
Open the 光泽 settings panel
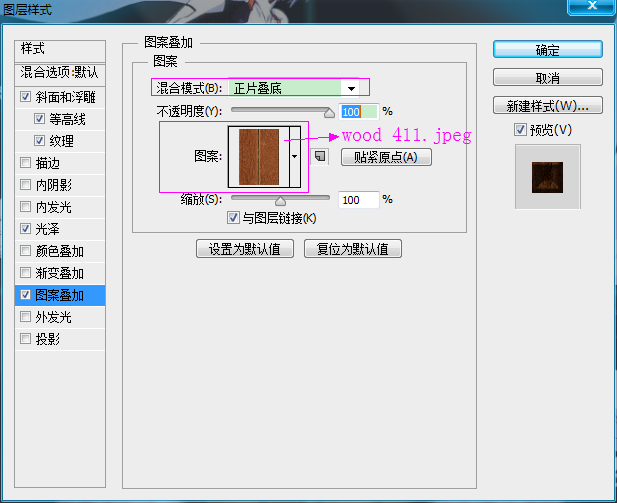tap(48, 229)
